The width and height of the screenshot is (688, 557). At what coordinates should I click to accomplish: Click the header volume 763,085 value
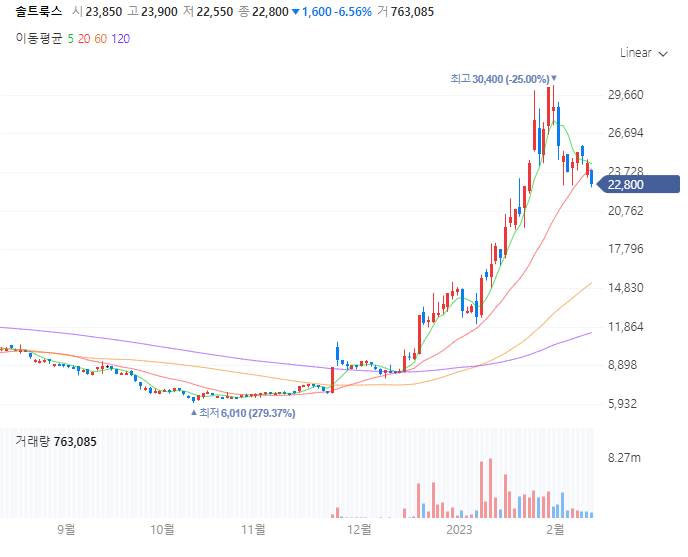(x=412, y=12)
